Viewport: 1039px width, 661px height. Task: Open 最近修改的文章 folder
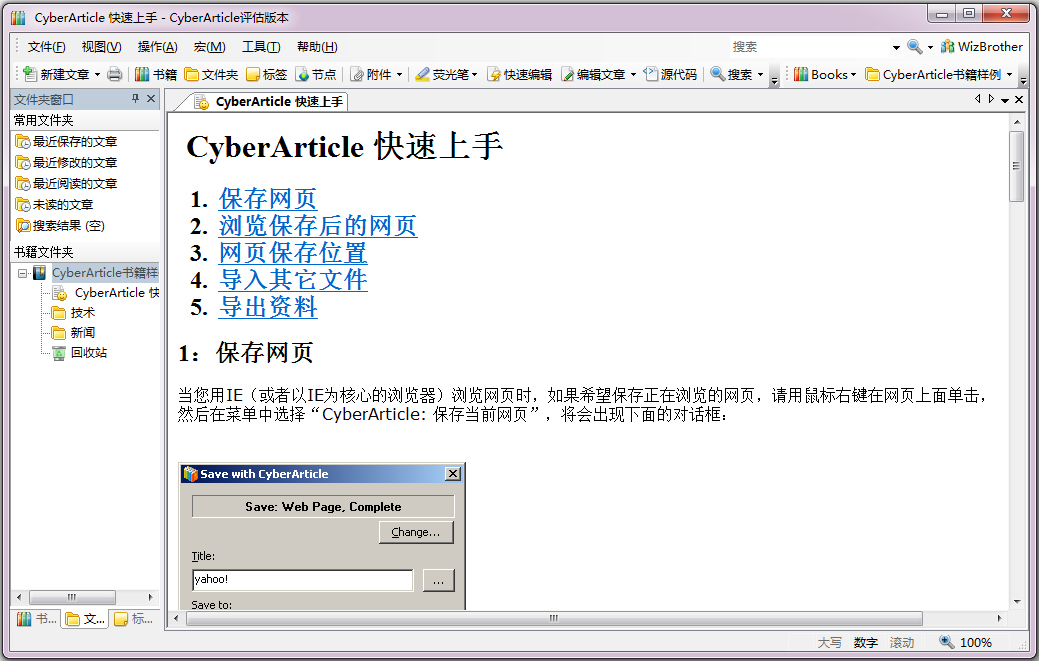[x=66, y=162]
